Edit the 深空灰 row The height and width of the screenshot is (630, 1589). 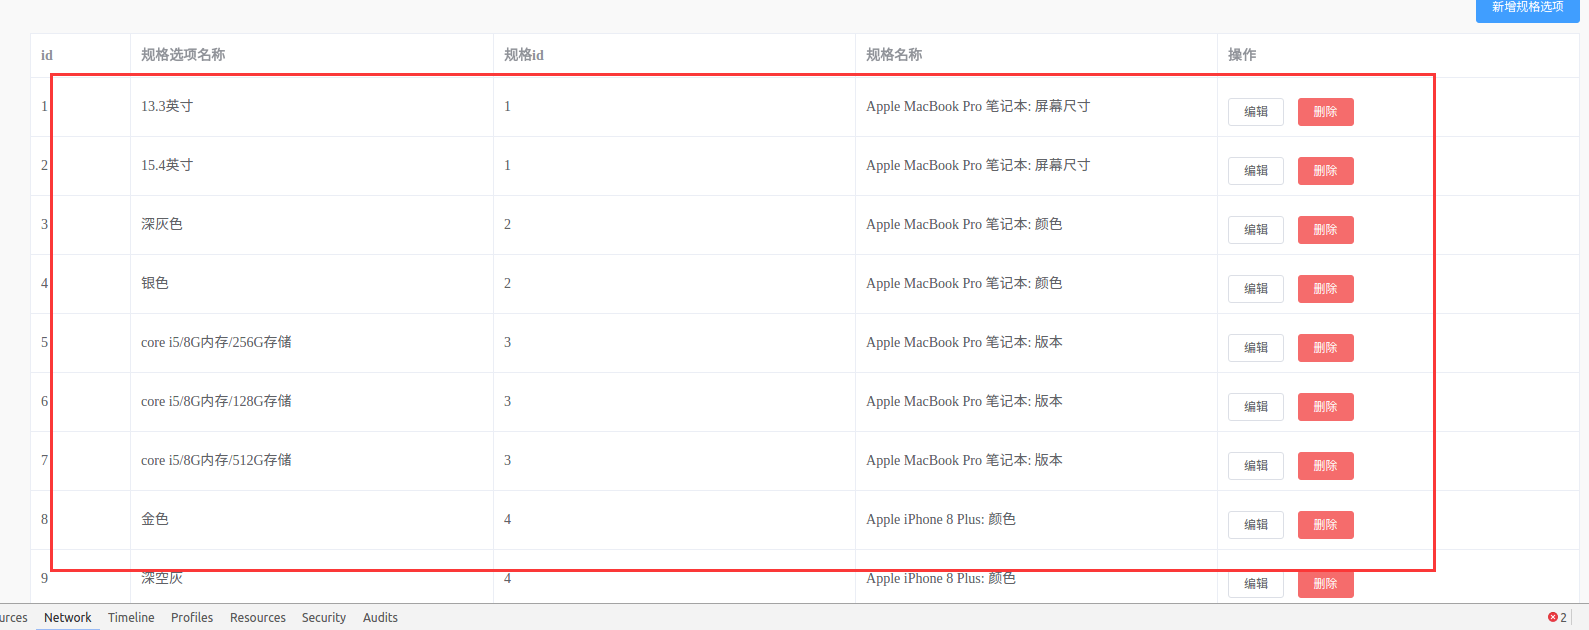(1256, 584)
